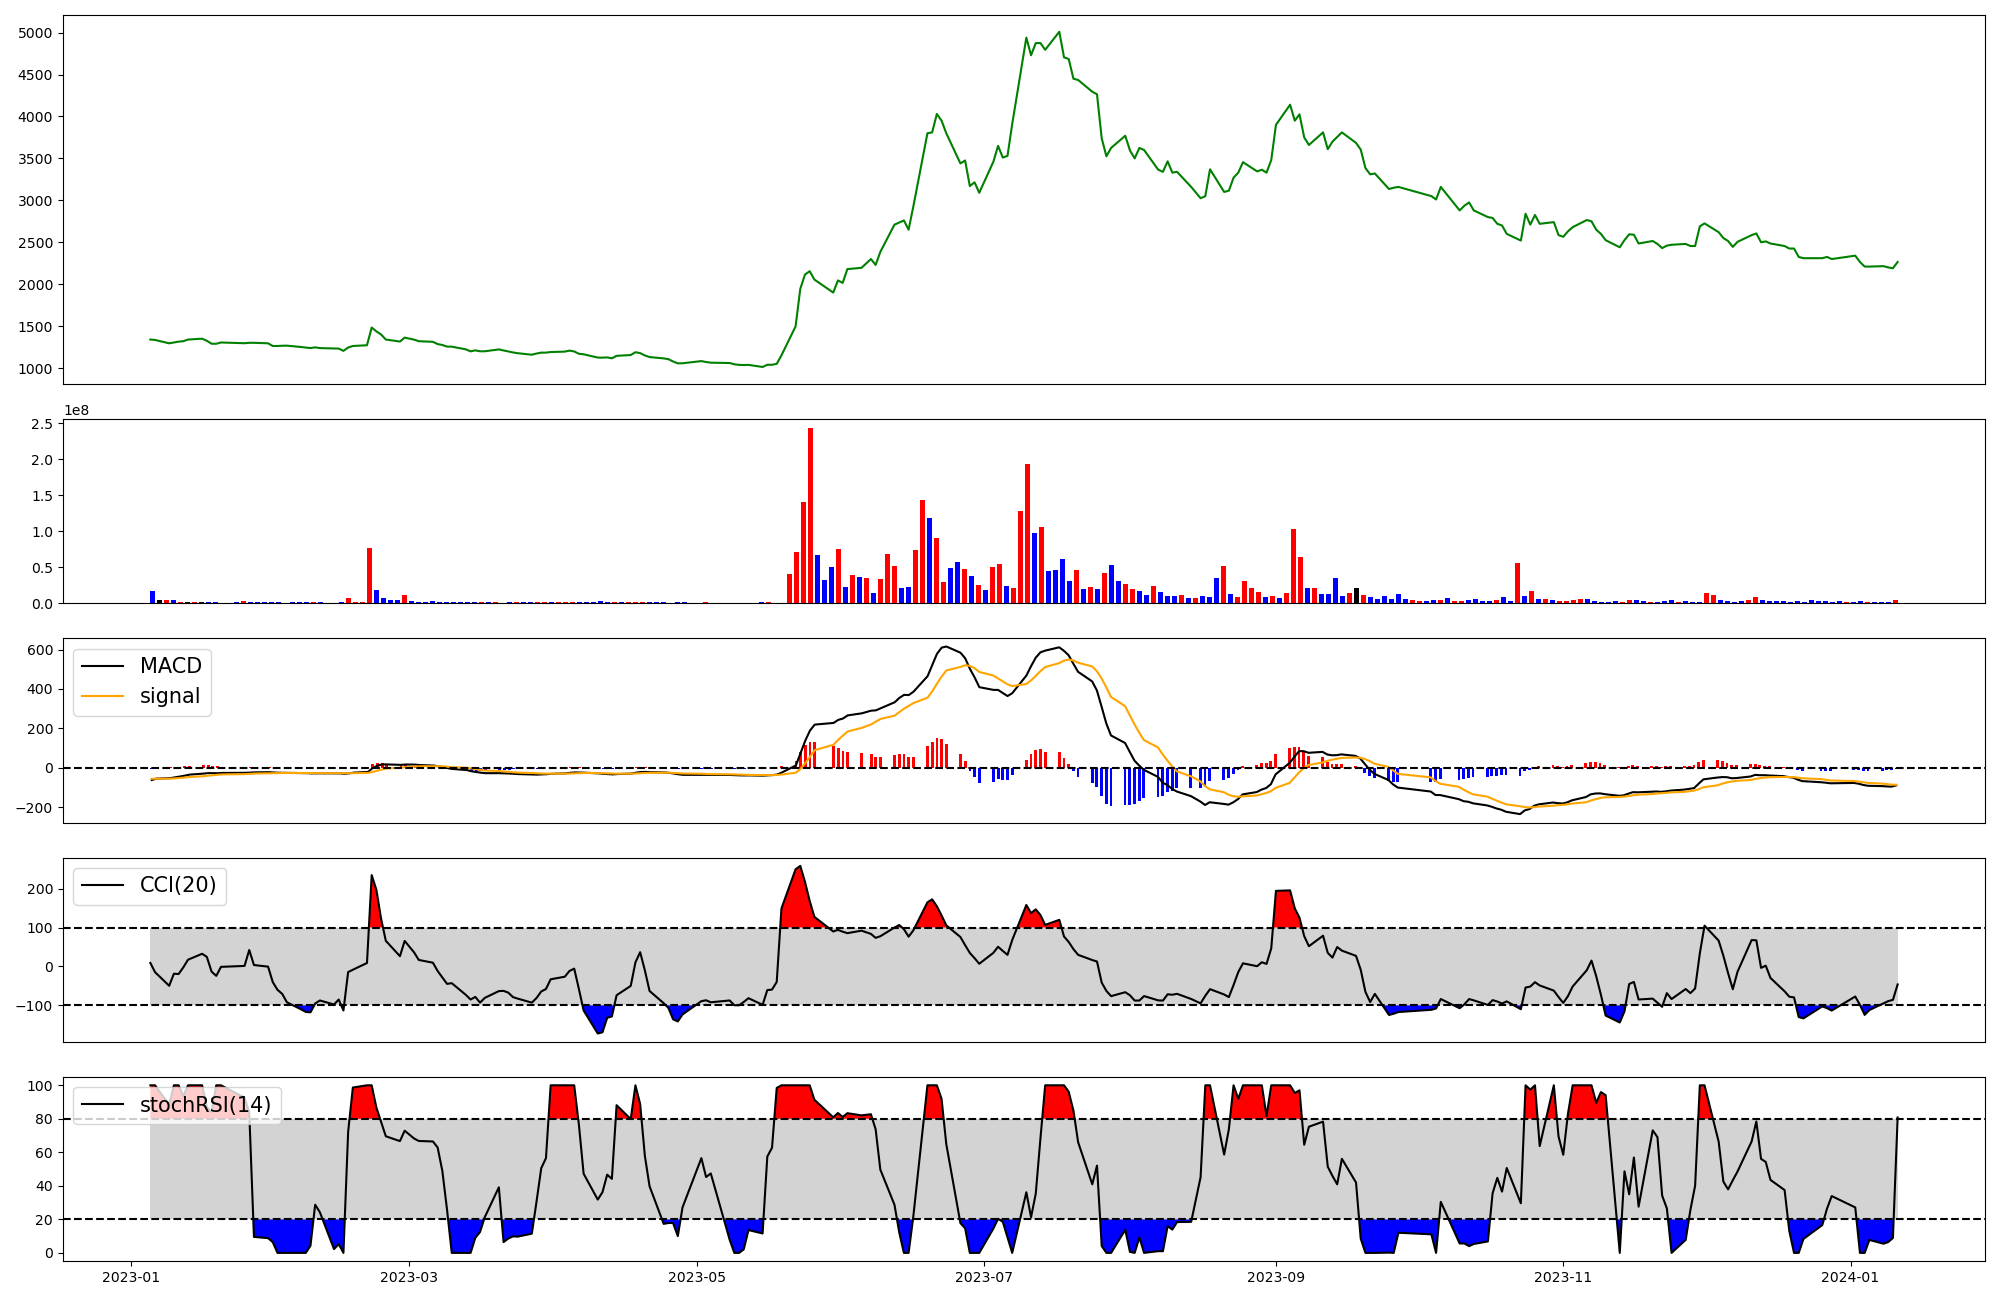Click the 2023-03 date tick label
The height and width of the screenshot is (1300, 2000).
tap(409, 1277)
